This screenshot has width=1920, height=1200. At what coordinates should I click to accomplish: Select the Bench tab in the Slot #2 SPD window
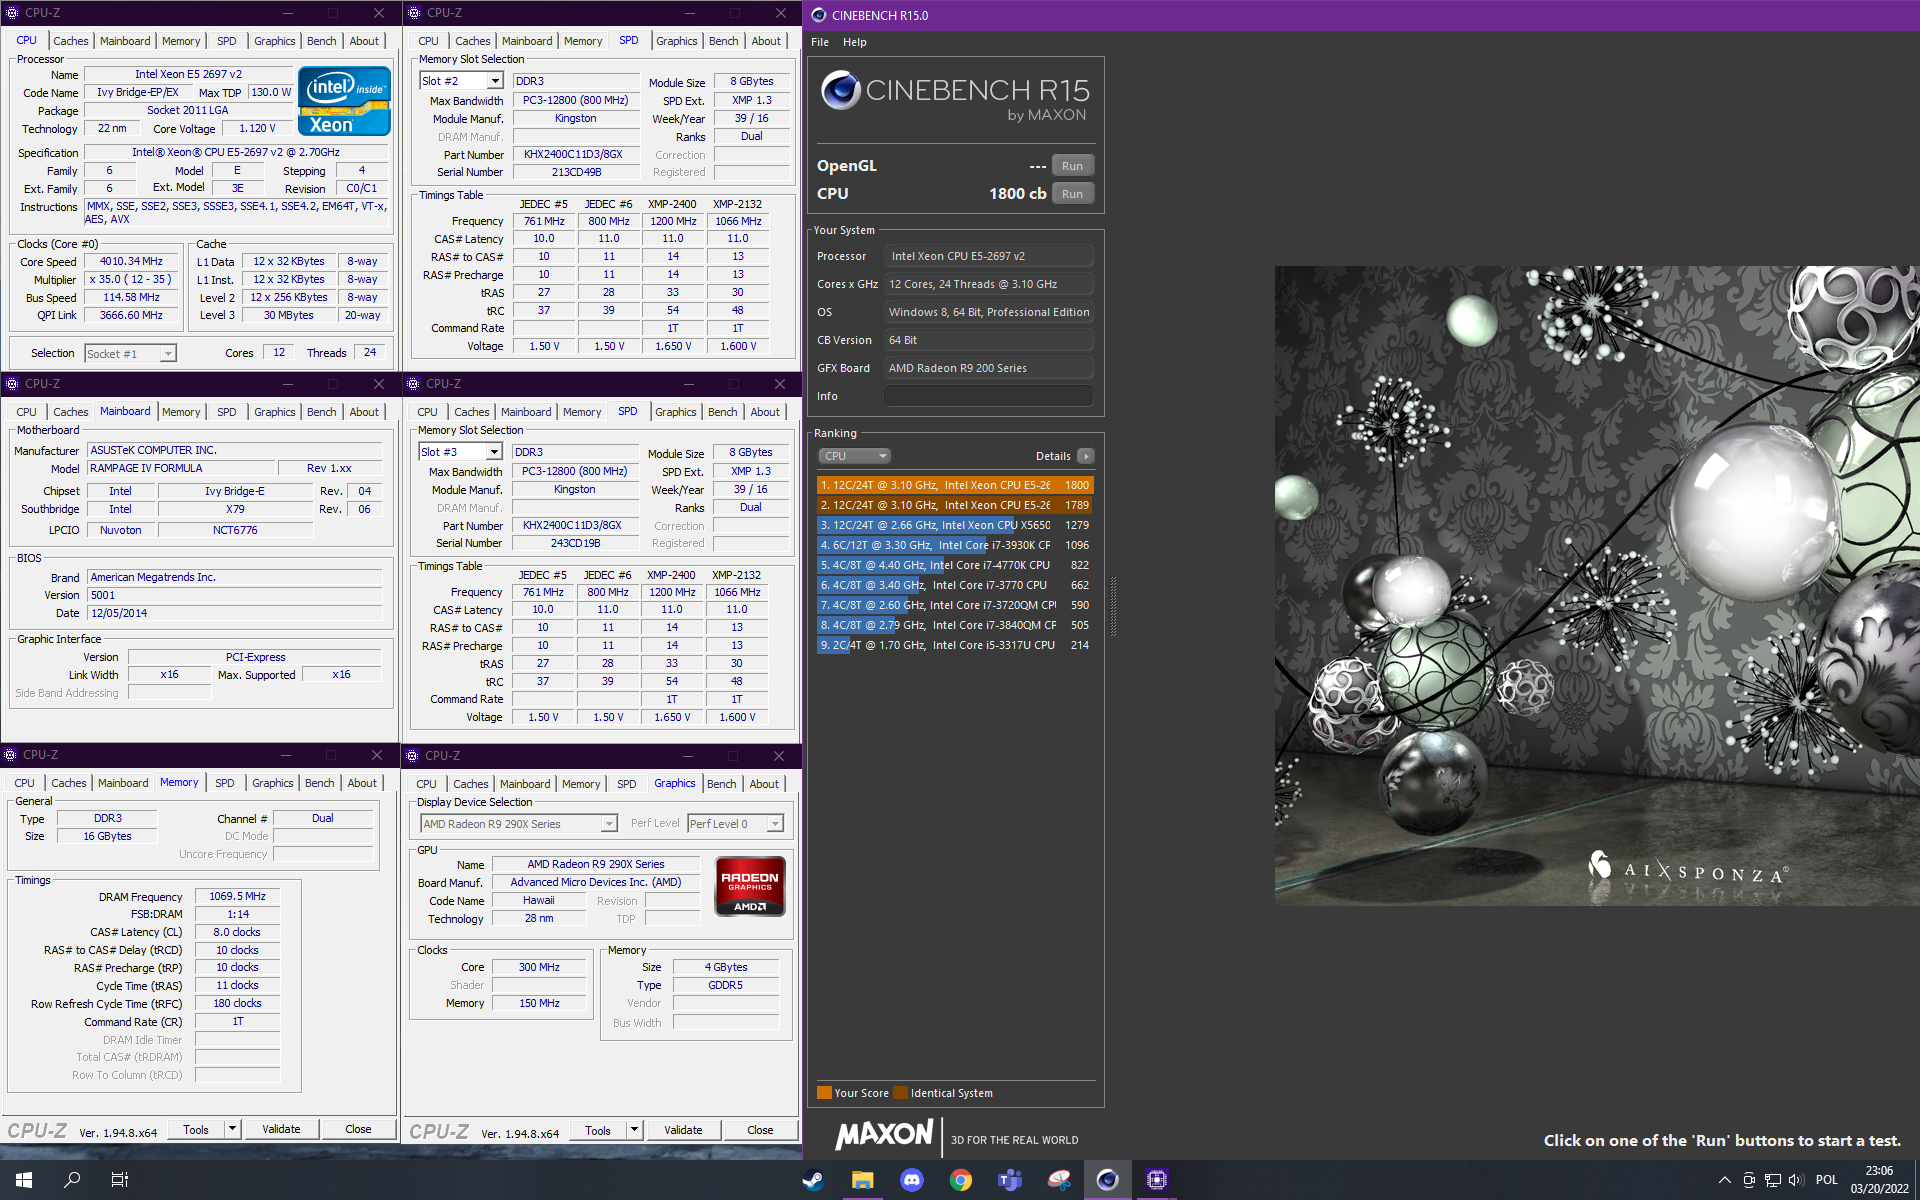point(723,41)
